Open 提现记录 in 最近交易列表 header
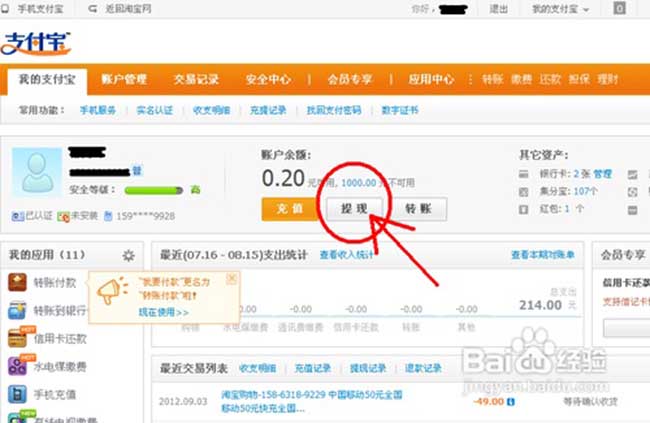This screenshot has width=650, height=423. click(x=368, y=368)
